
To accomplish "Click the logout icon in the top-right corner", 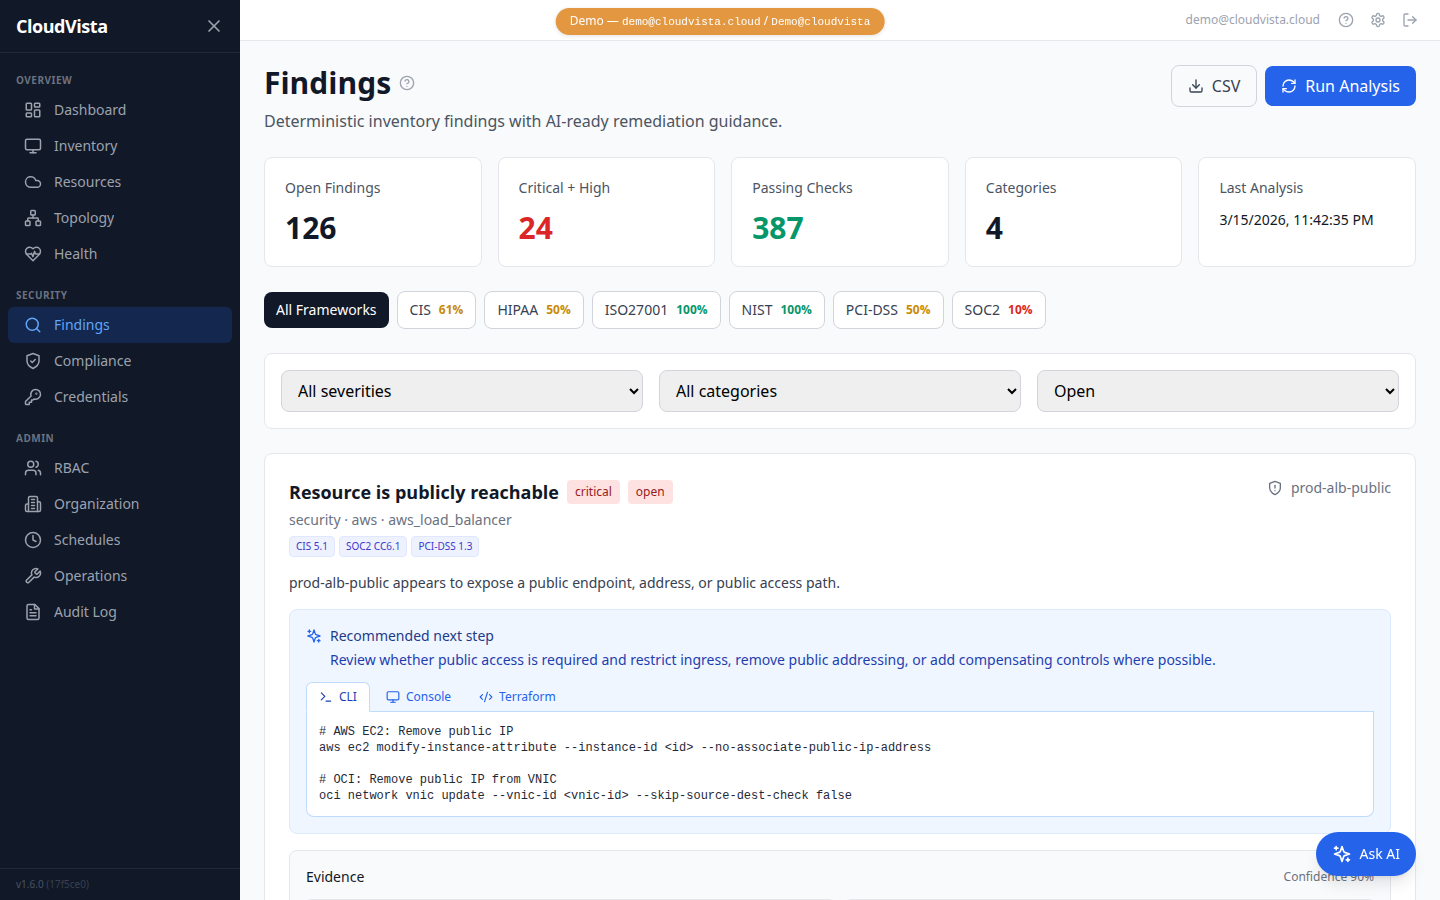I will click(1410, 19).
